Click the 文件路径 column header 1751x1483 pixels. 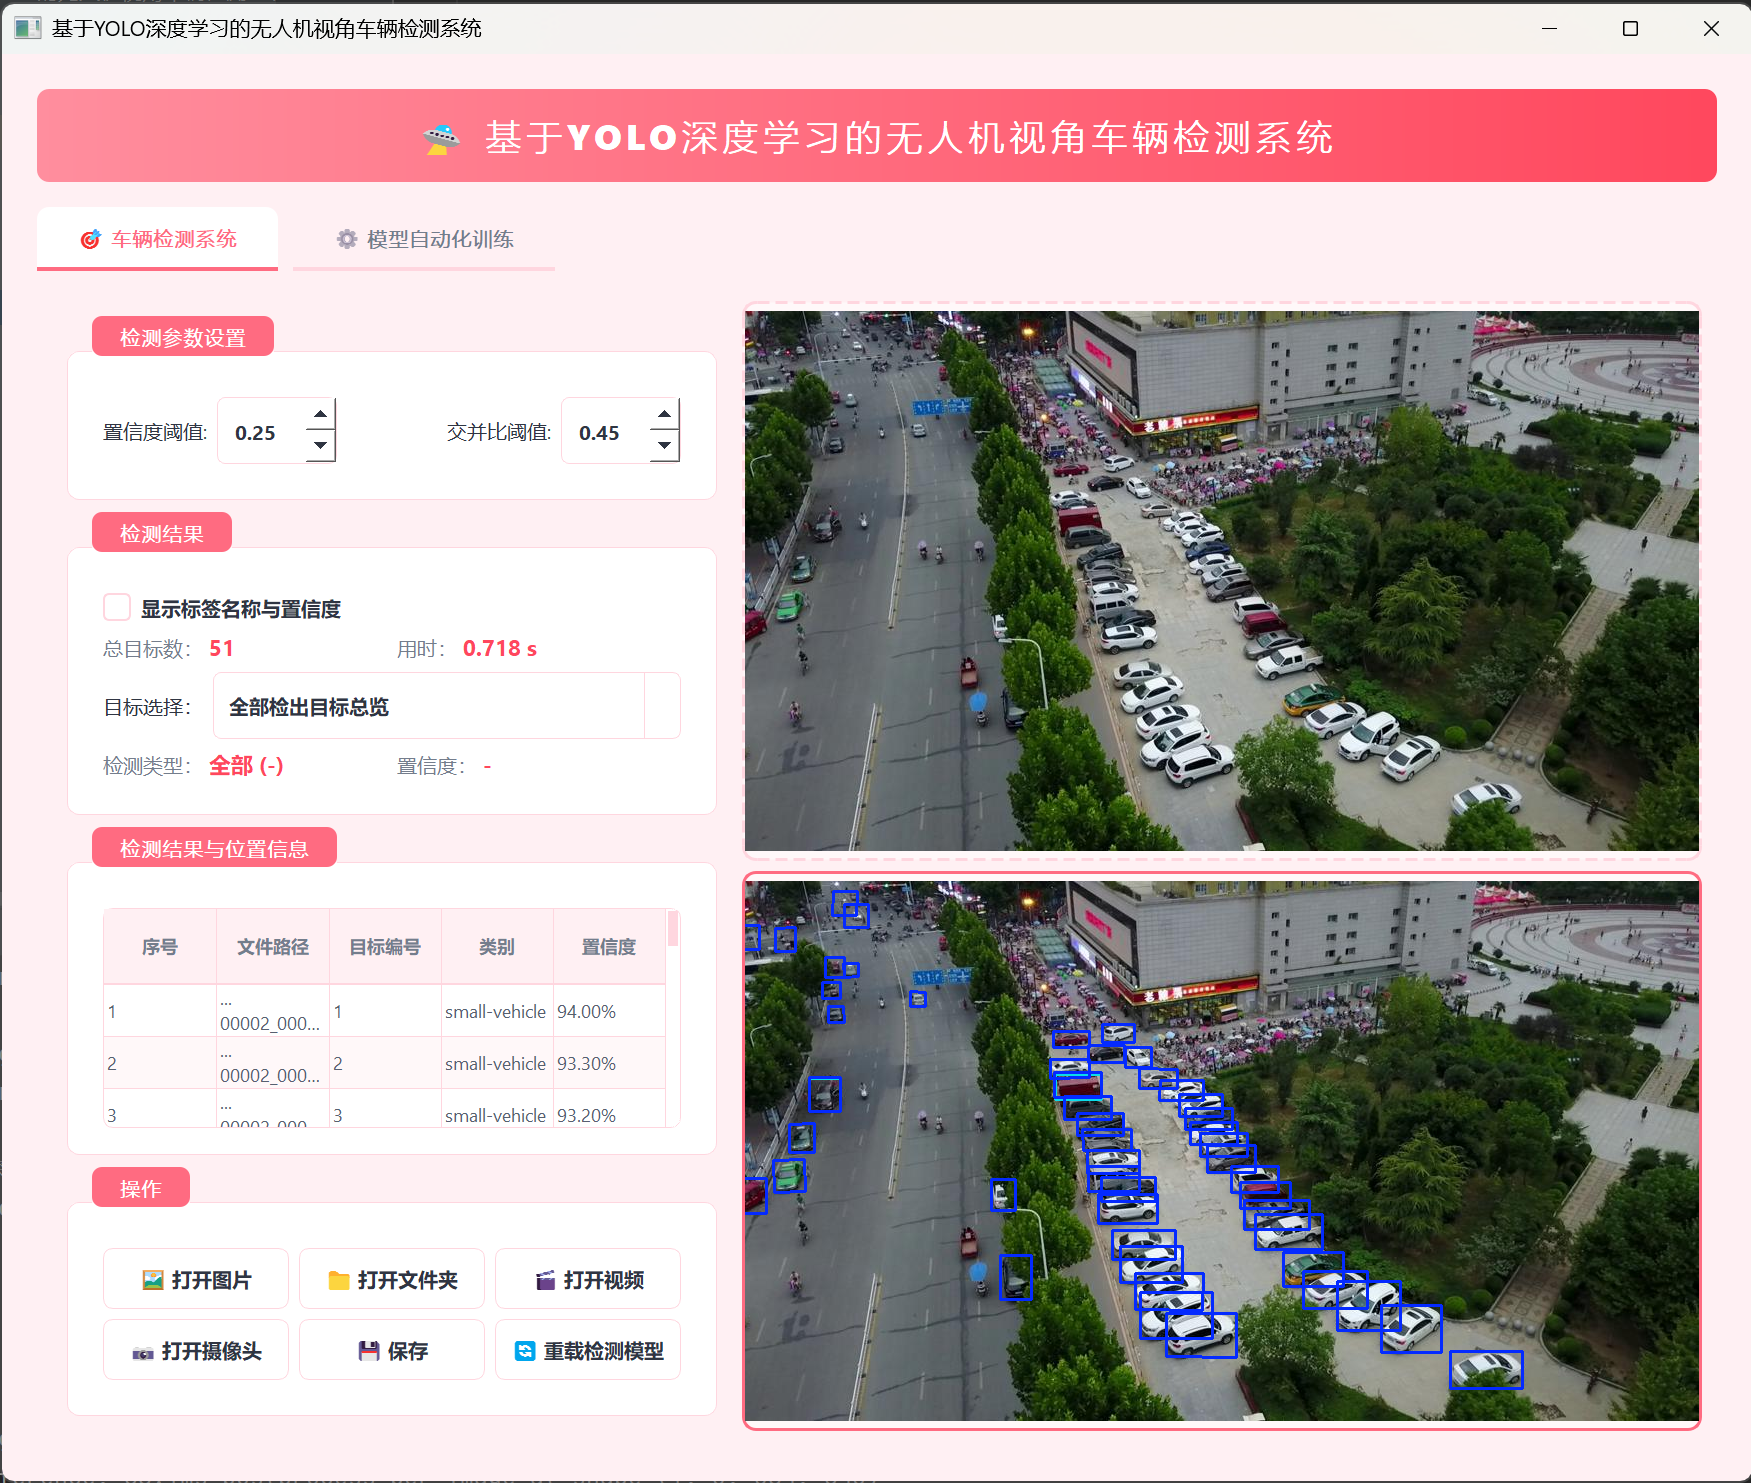coord(273,946)
